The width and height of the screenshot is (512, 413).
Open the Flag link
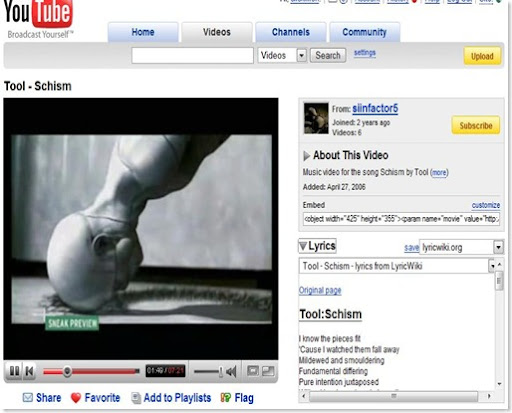coord(244,398)
